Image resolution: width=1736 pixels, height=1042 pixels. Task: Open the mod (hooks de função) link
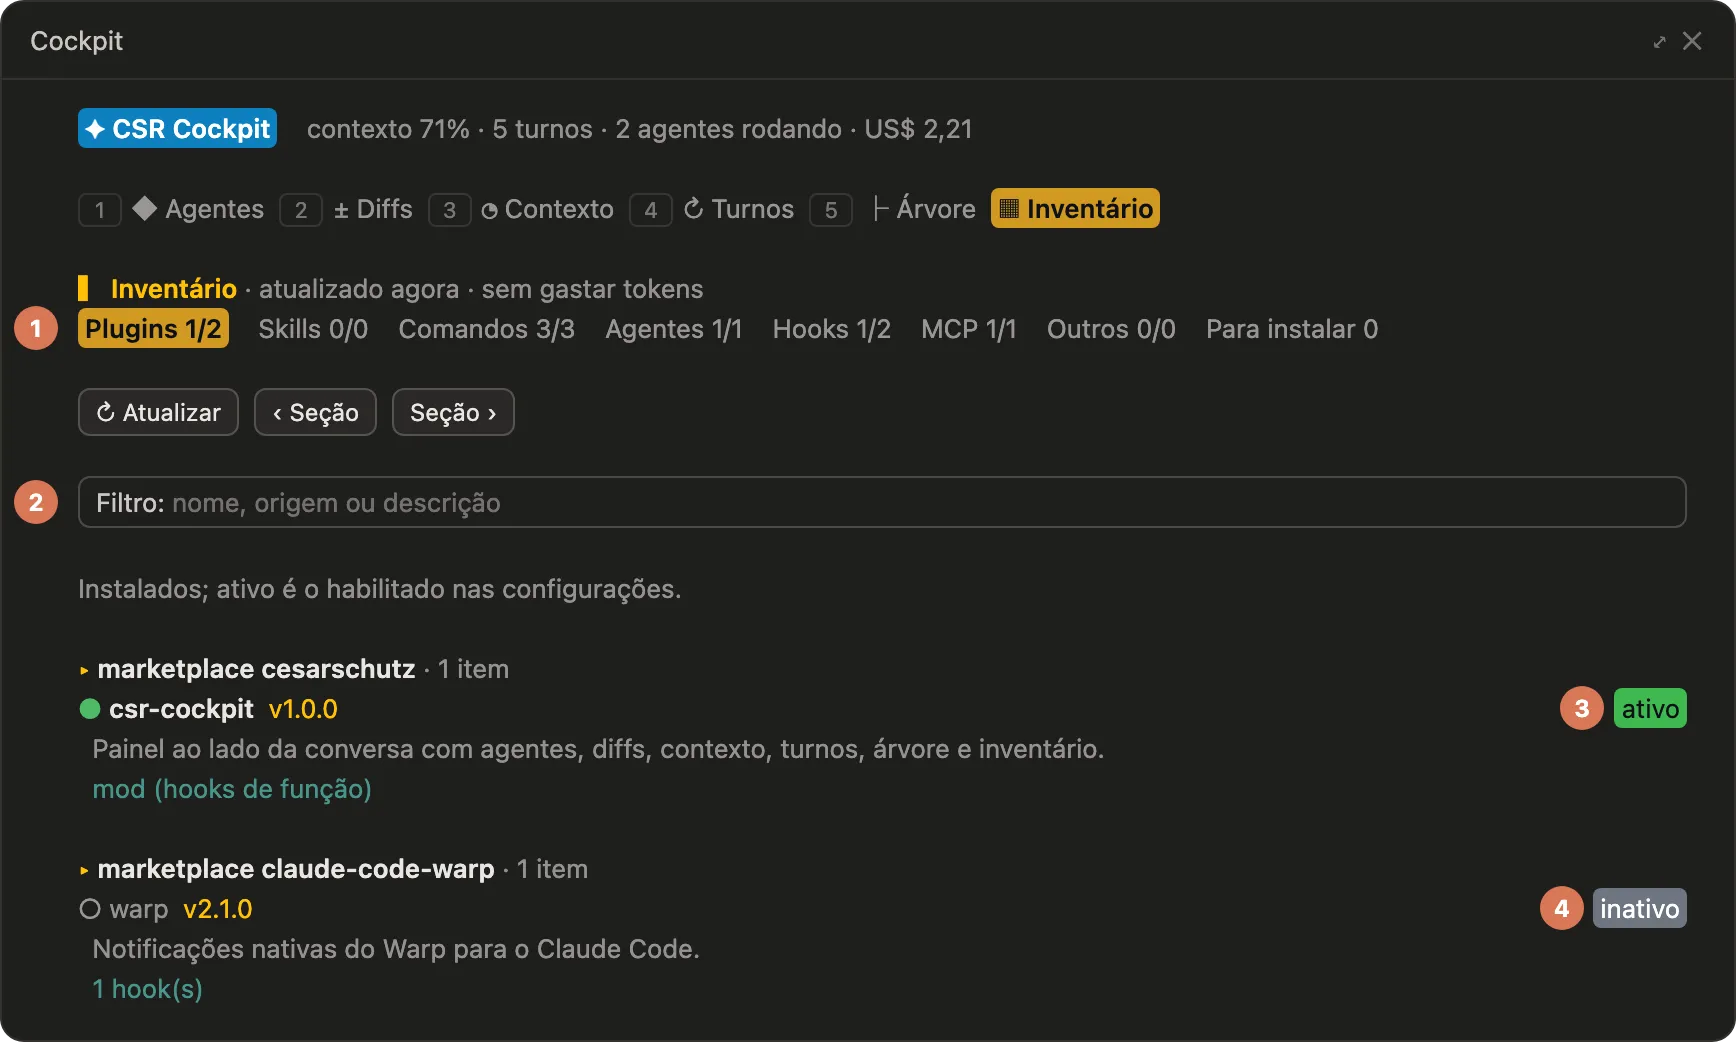pyautogui.click(x=232, y=789)
